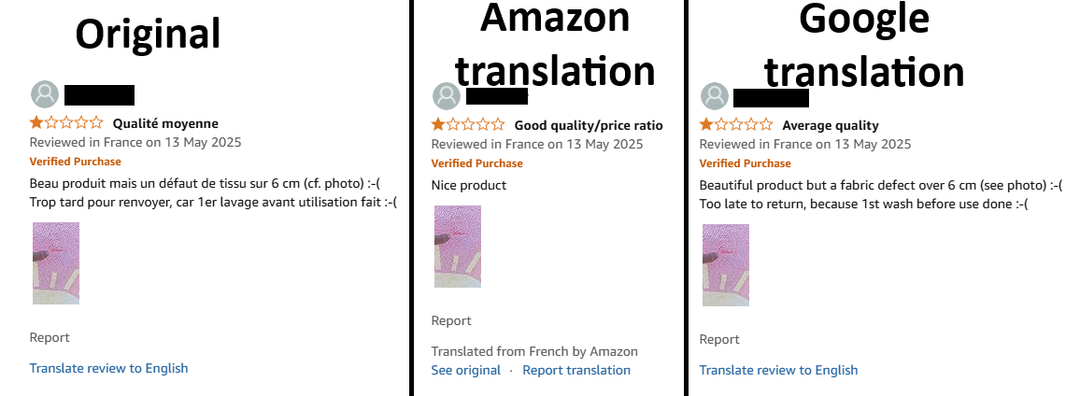
Task: Click the star rating in Original review
Action: [x=66, y=123]
